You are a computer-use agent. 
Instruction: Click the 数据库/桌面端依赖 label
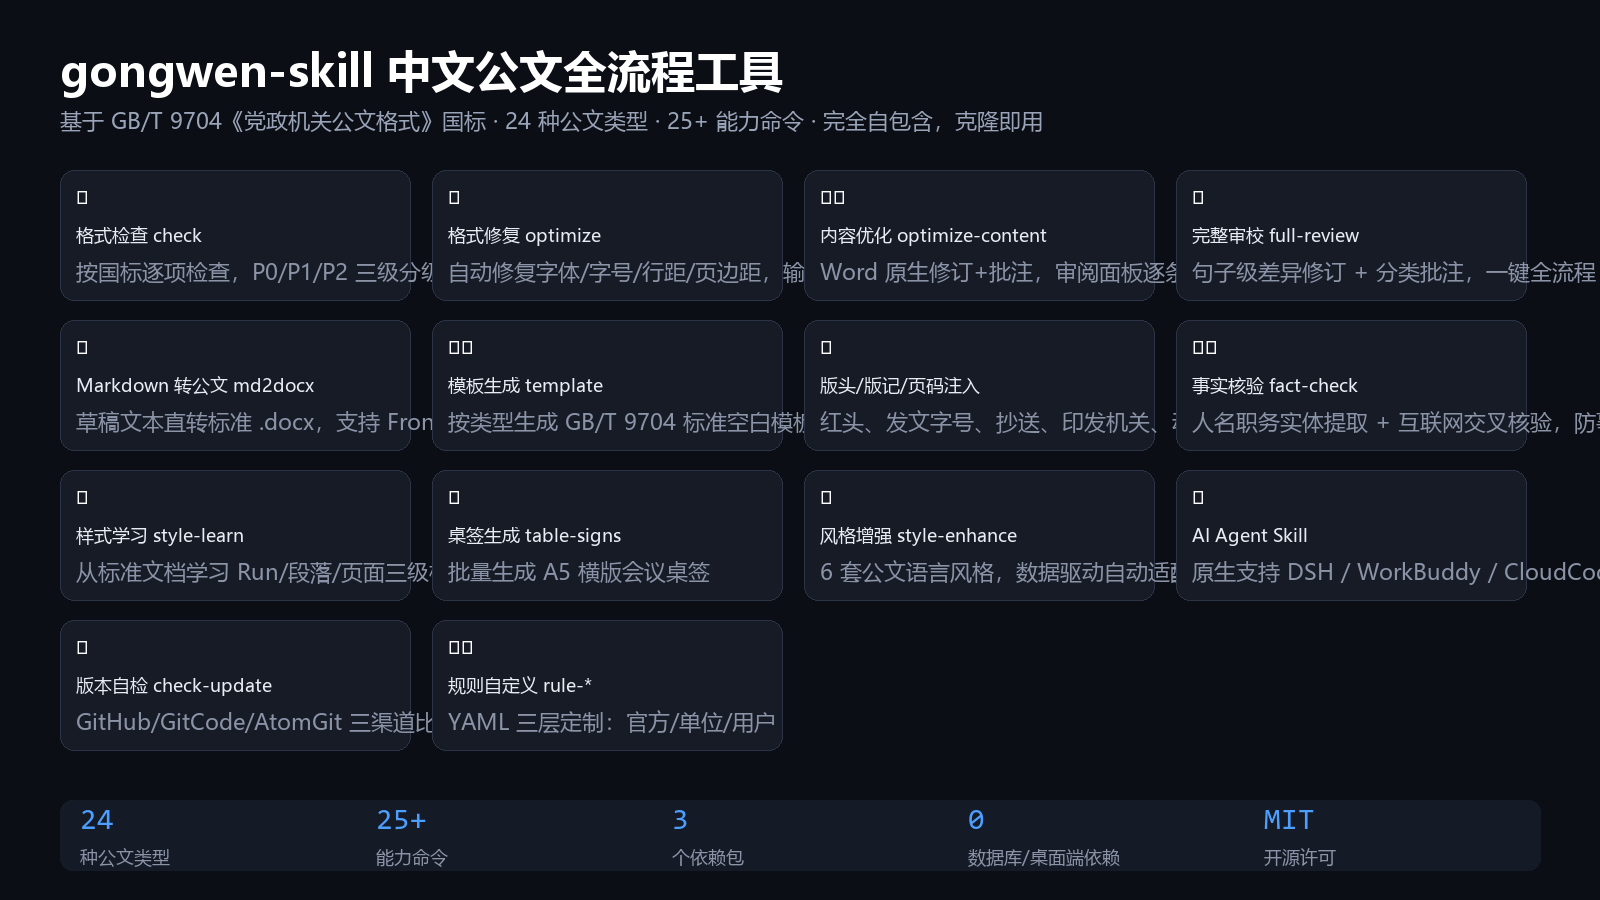pyautogui.click(x=1044, y=858)
